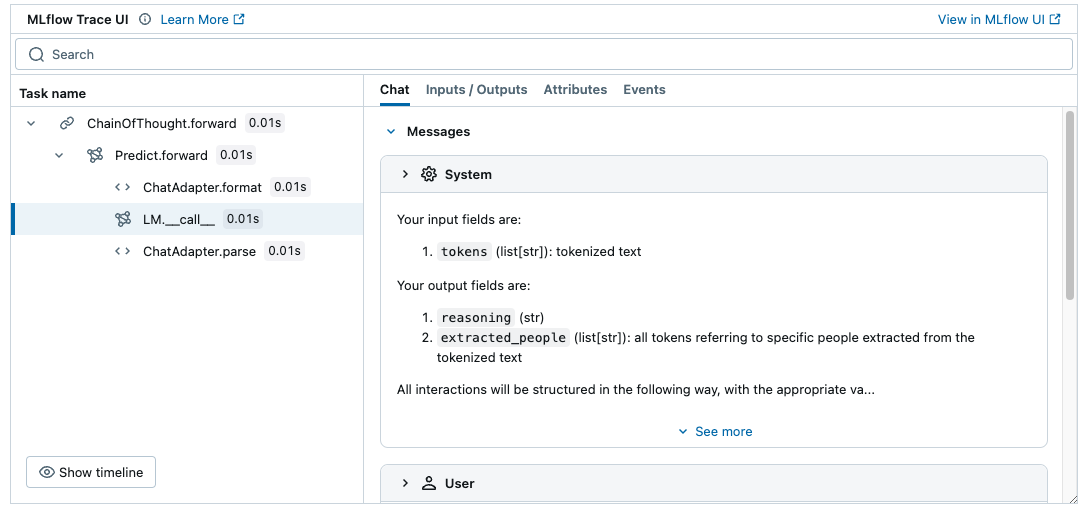Select the LM.__call__ span row
1089x516 pixels.
point(187,219)
